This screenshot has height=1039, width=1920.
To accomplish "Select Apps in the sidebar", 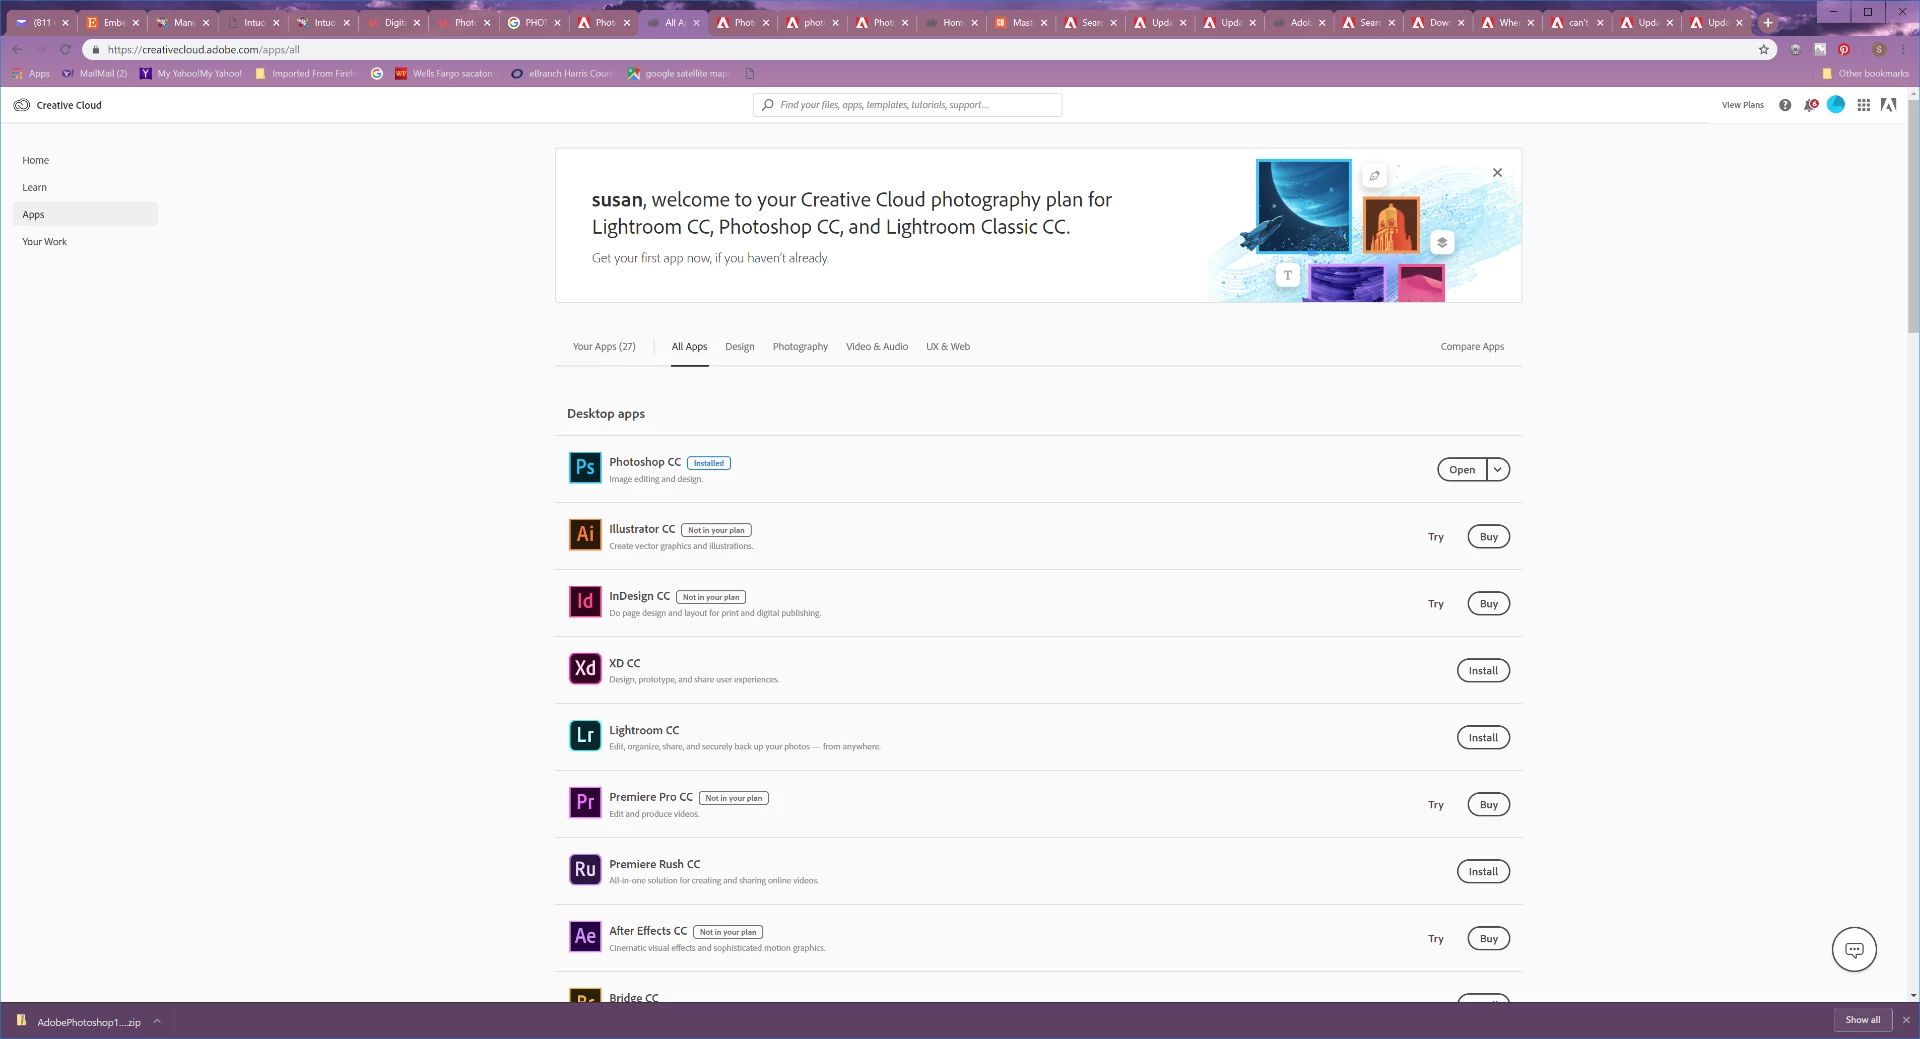I will tap(85, 214).
